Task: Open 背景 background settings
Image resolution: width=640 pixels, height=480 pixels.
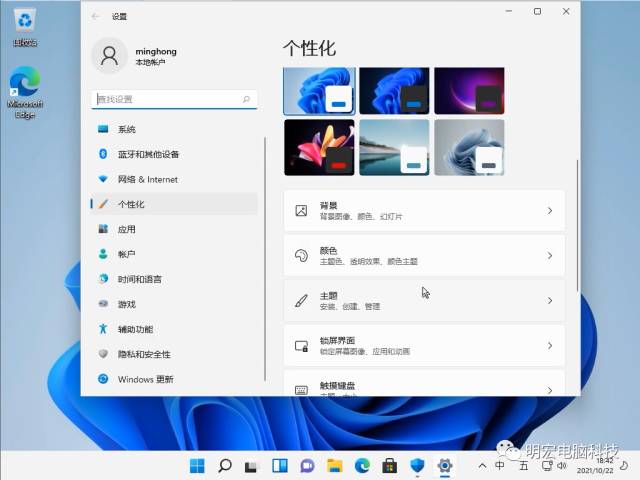Action: [424, 211]
